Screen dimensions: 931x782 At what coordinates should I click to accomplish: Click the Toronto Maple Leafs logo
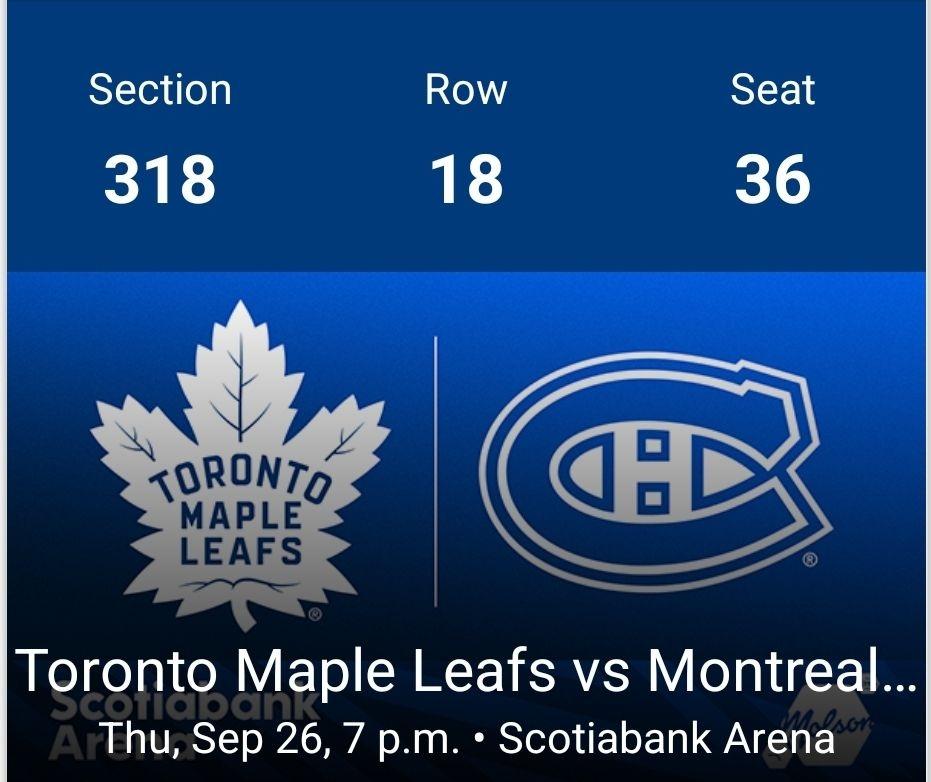[x=238, y=470]
